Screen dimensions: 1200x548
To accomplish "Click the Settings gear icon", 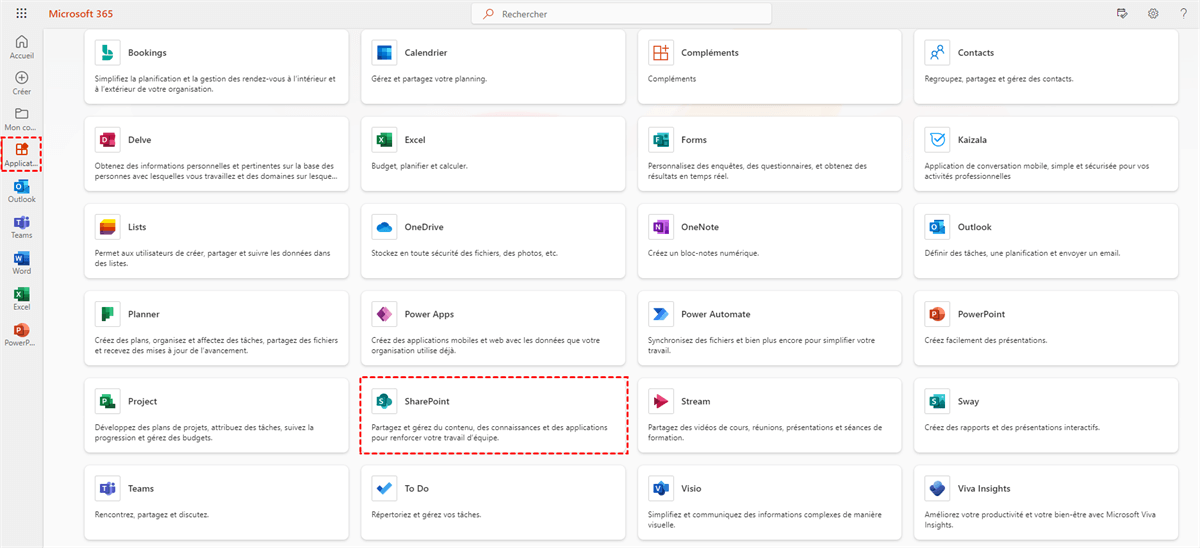I will click(x=1153, y=14).
